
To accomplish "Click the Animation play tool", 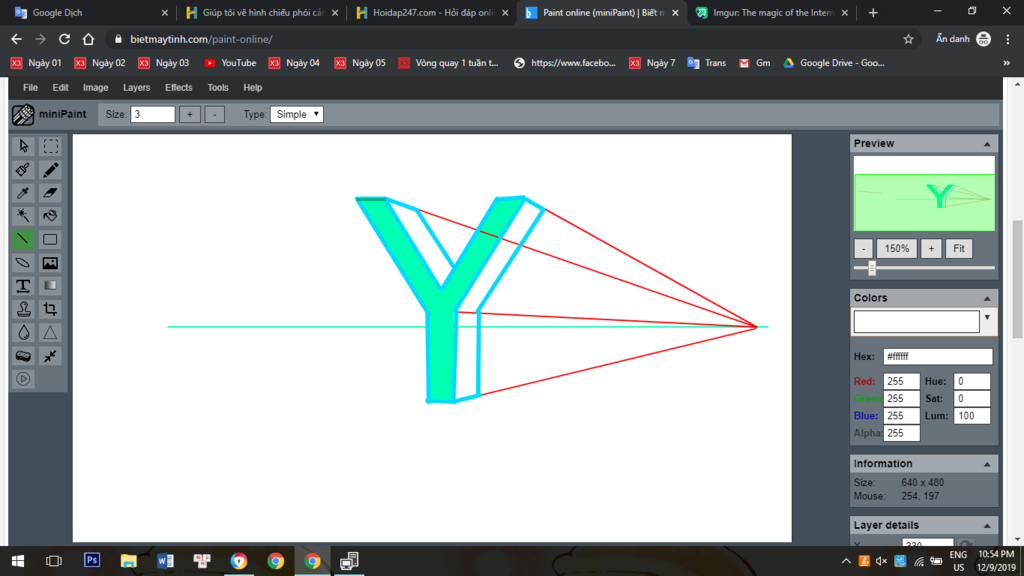I will 24,379.
